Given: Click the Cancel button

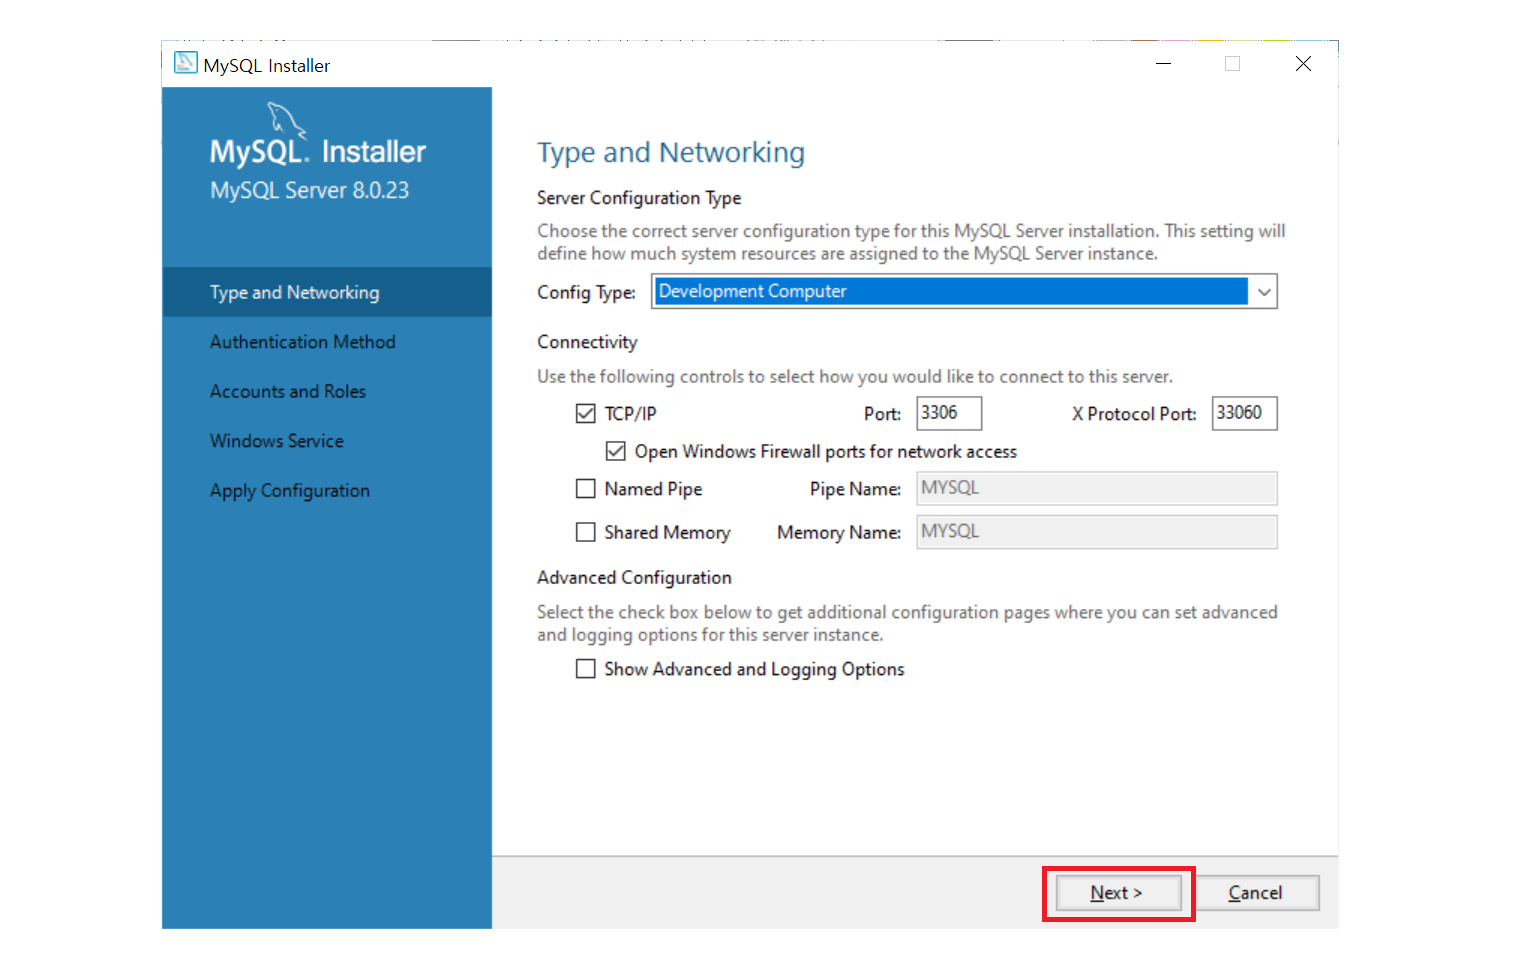Looking at the screenshot, I should point(1256,893).
